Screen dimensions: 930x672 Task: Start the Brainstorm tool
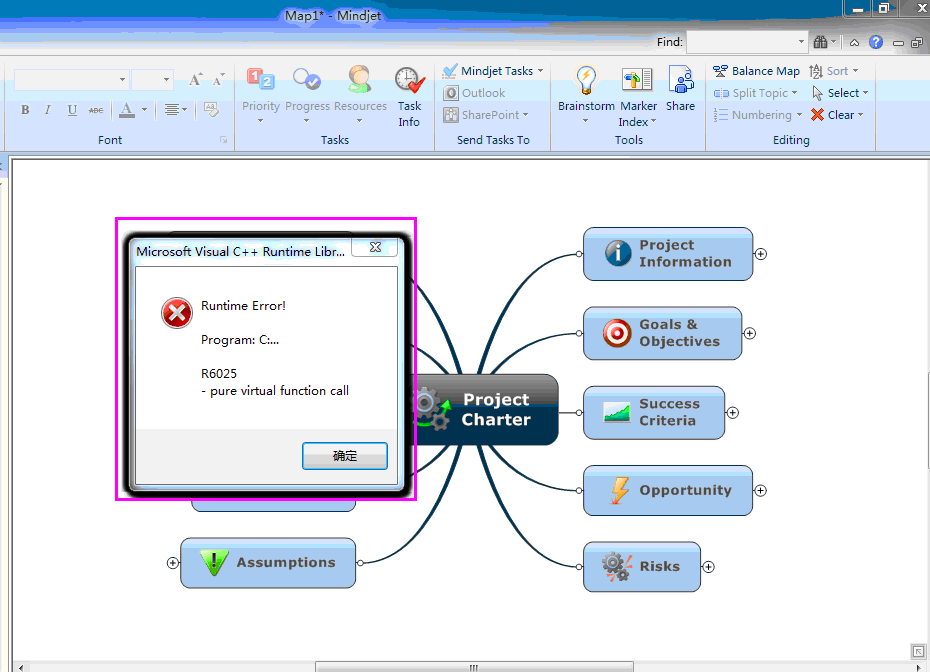(x=586, y=95)
